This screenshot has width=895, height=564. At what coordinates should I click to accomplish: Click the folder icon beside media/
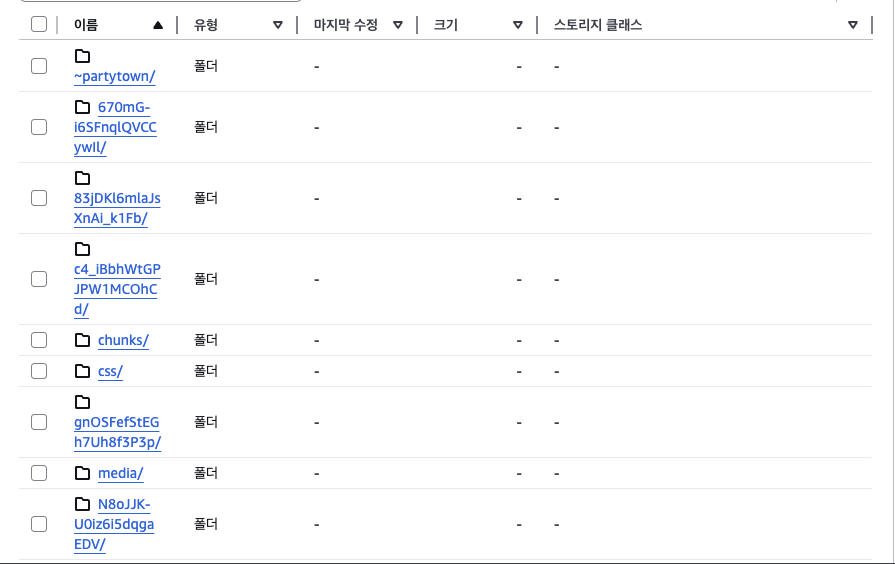tap(82, 473)
